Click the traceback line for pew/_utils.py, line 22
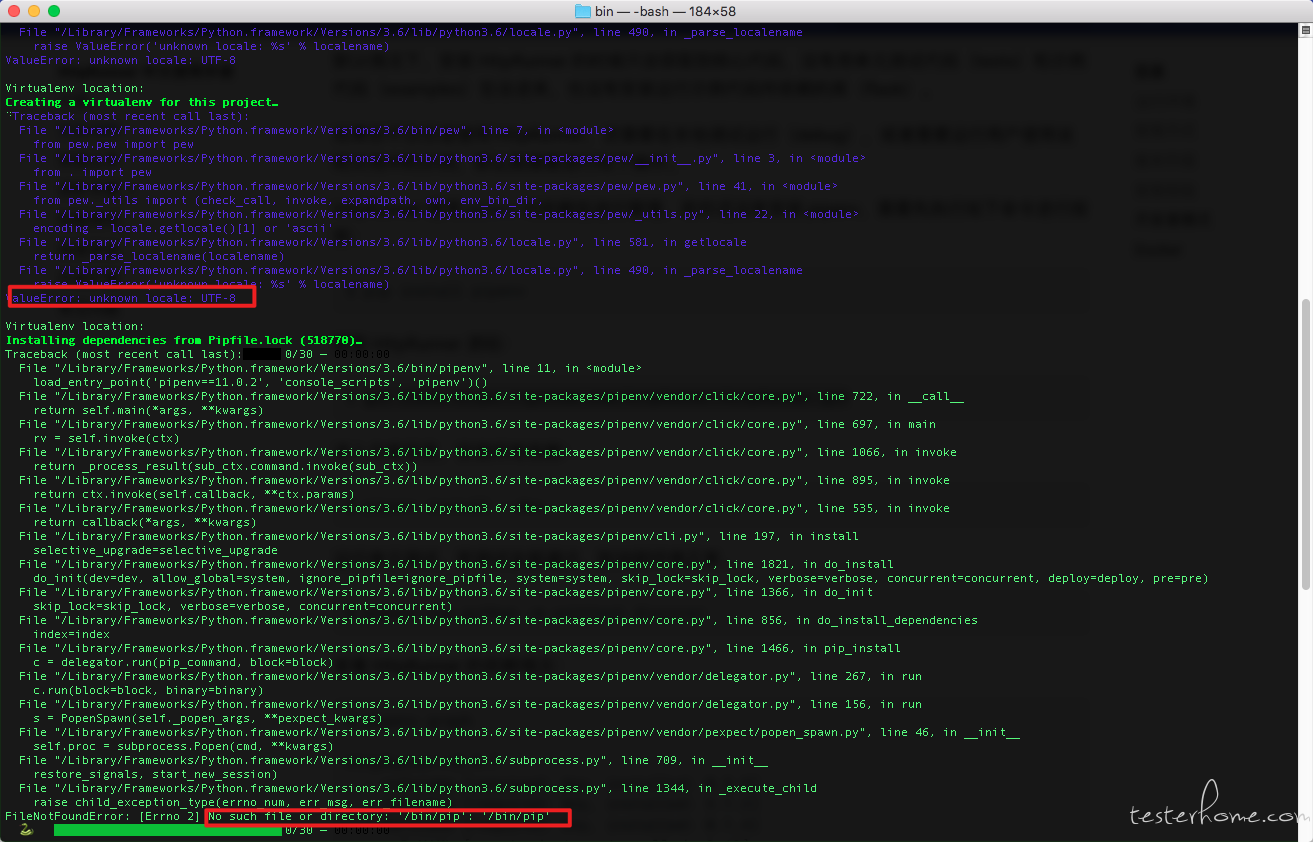1313x842 pixels. [x=438, y=214]
